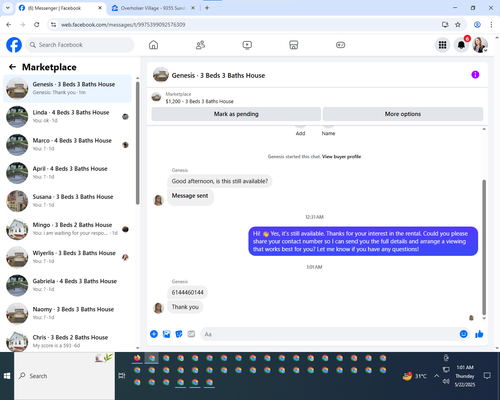The width and height of the screenshot is (500, 400).
Task: Reload the page
Action: pyautogui.click(x=37, y=24)
